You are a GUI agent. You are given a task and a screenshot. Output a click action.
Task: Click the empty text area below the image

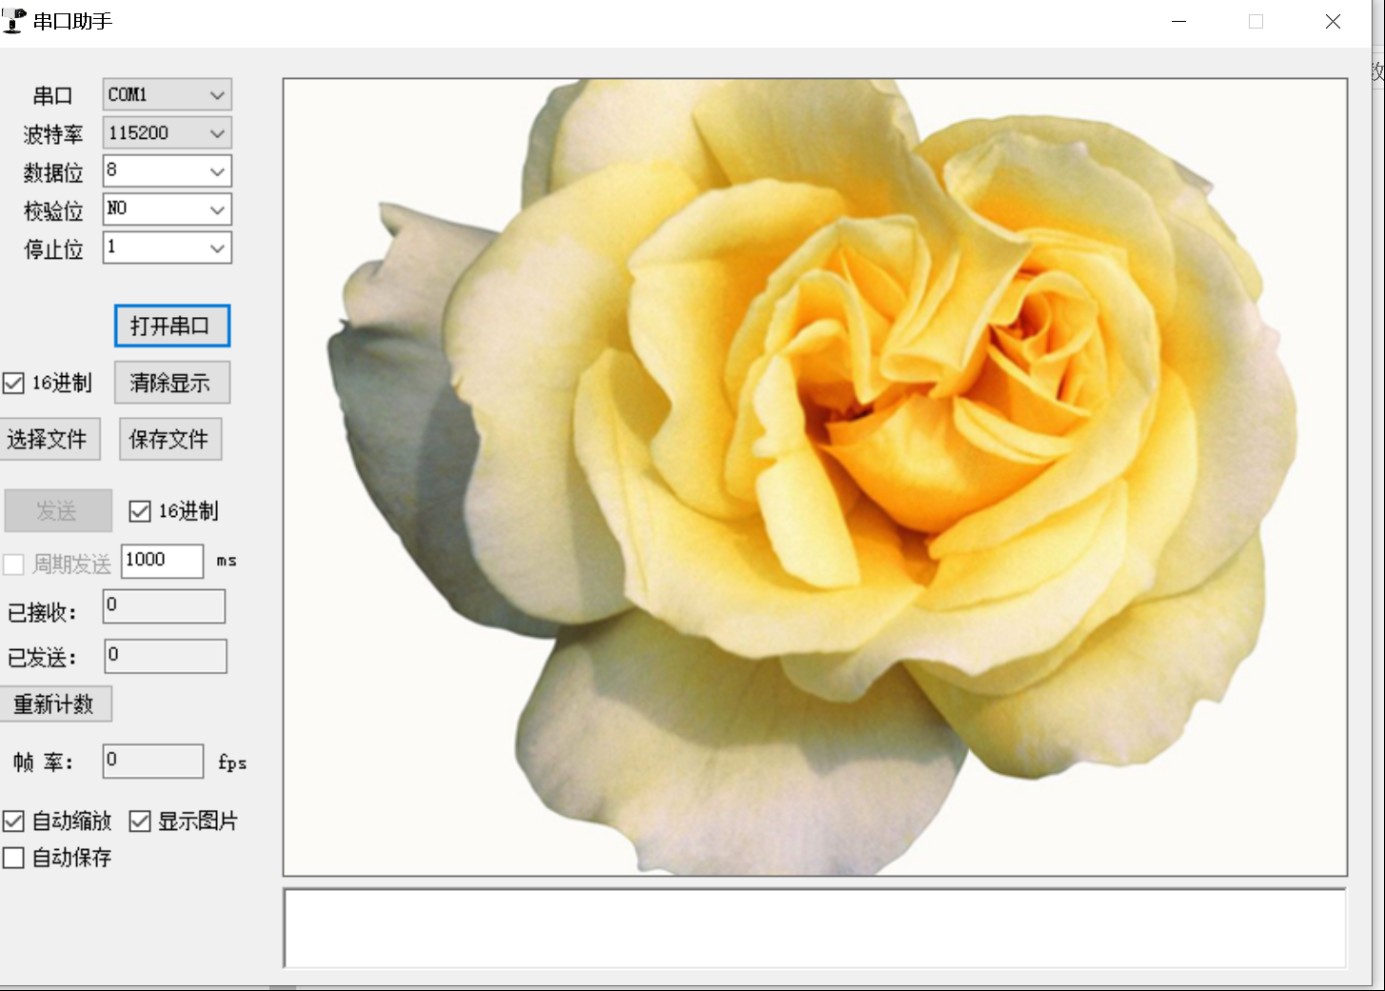(x=814, y=928)
